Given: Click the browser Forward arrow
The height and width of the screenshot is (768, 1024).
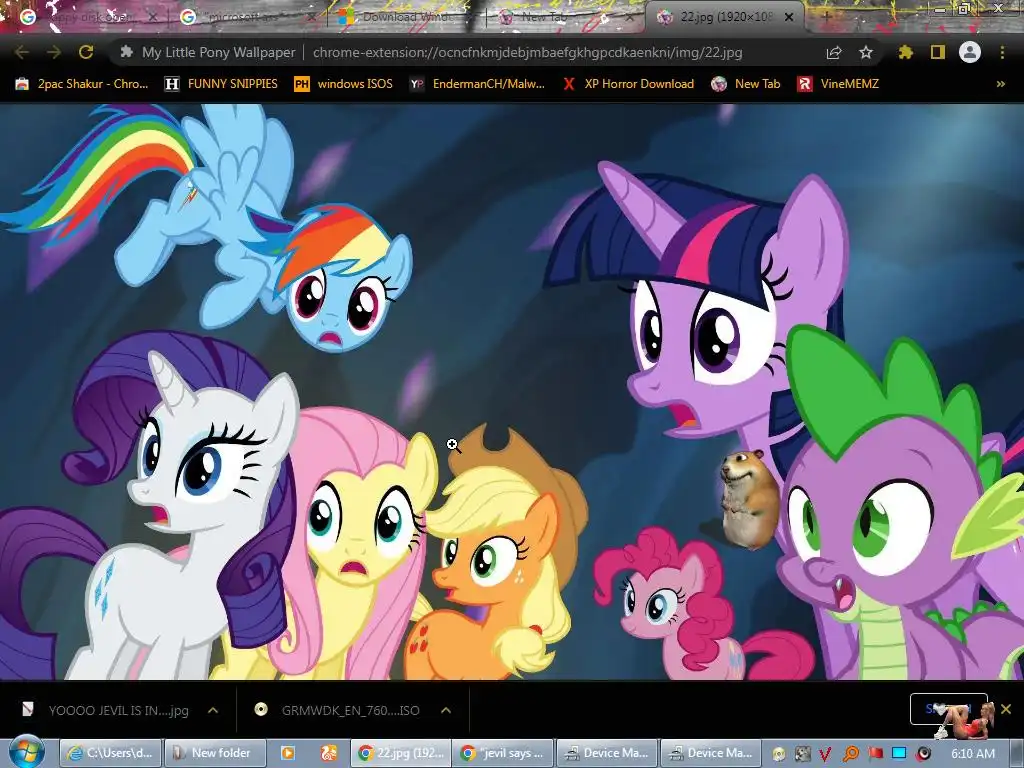Looking at the screenshot, I should (x=54, y=52).
